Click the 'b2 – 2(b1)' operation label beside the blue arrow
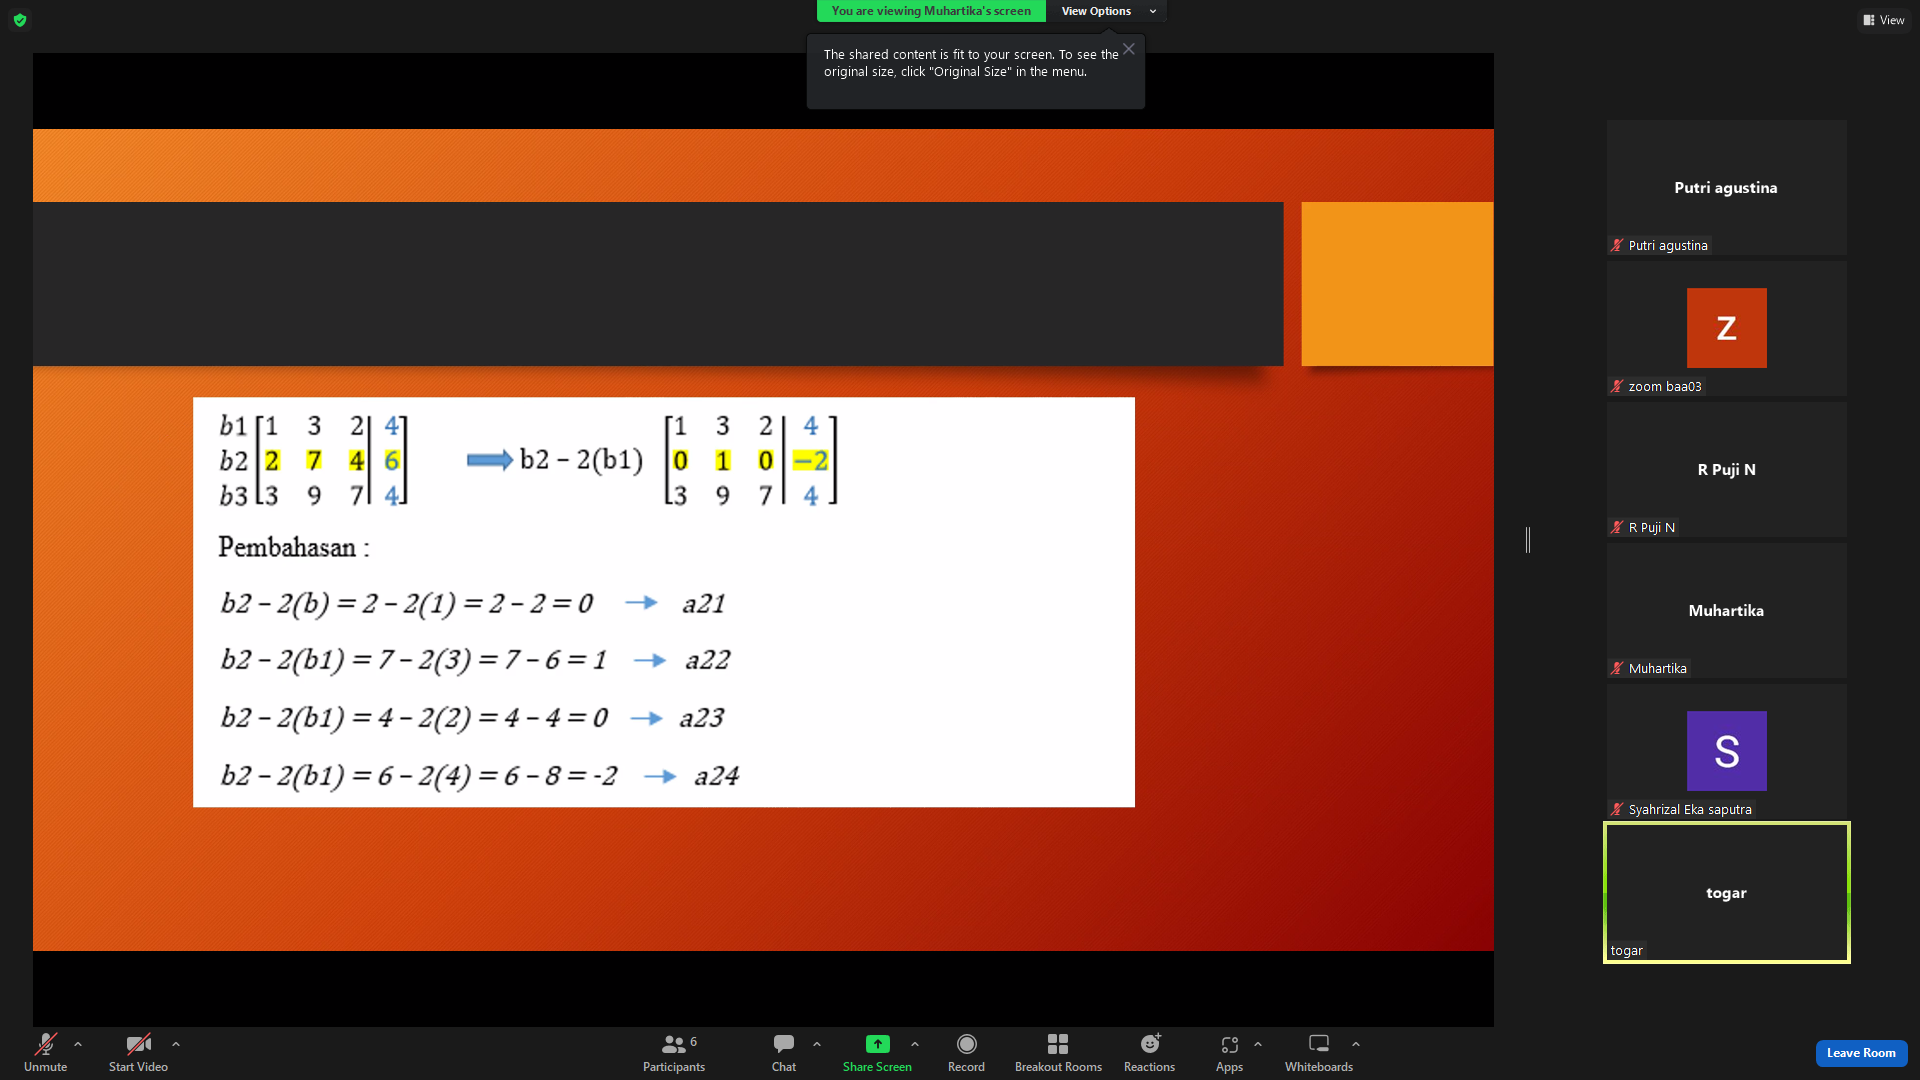 [581, 460]
